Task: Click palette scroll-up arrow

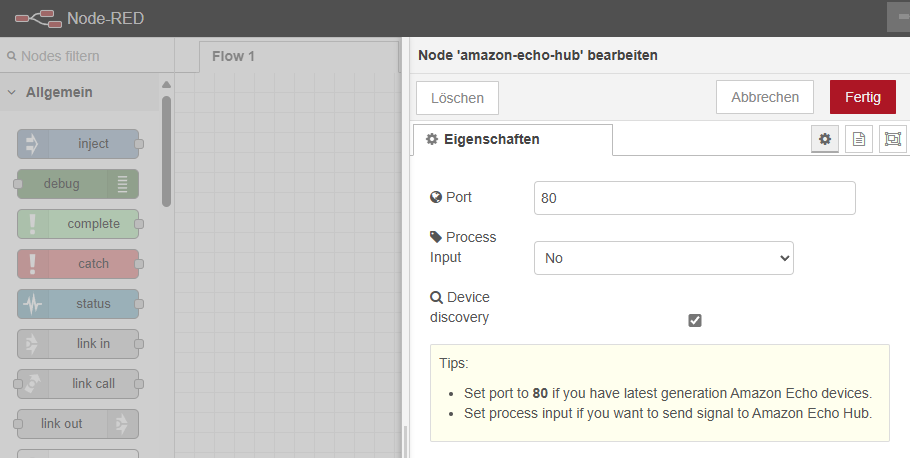Action: [x=167, y=85]
